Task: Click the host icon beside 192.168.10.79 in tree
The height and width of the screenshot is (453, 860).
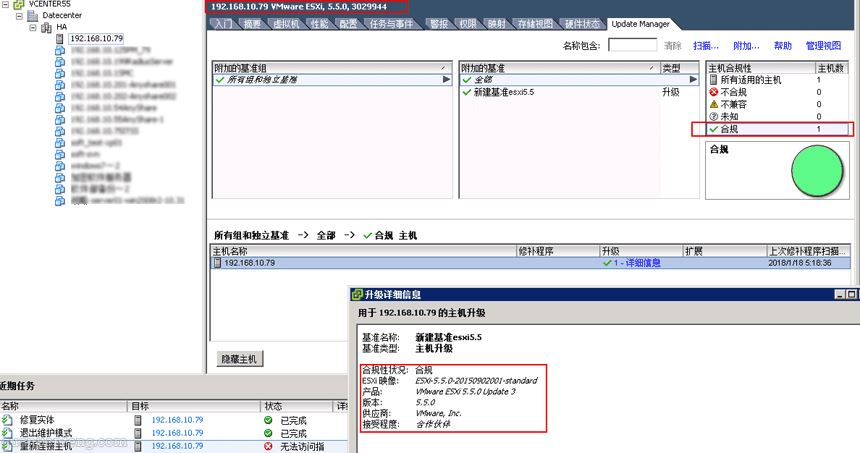Action: pyautogui.click(x=59, y=38)
